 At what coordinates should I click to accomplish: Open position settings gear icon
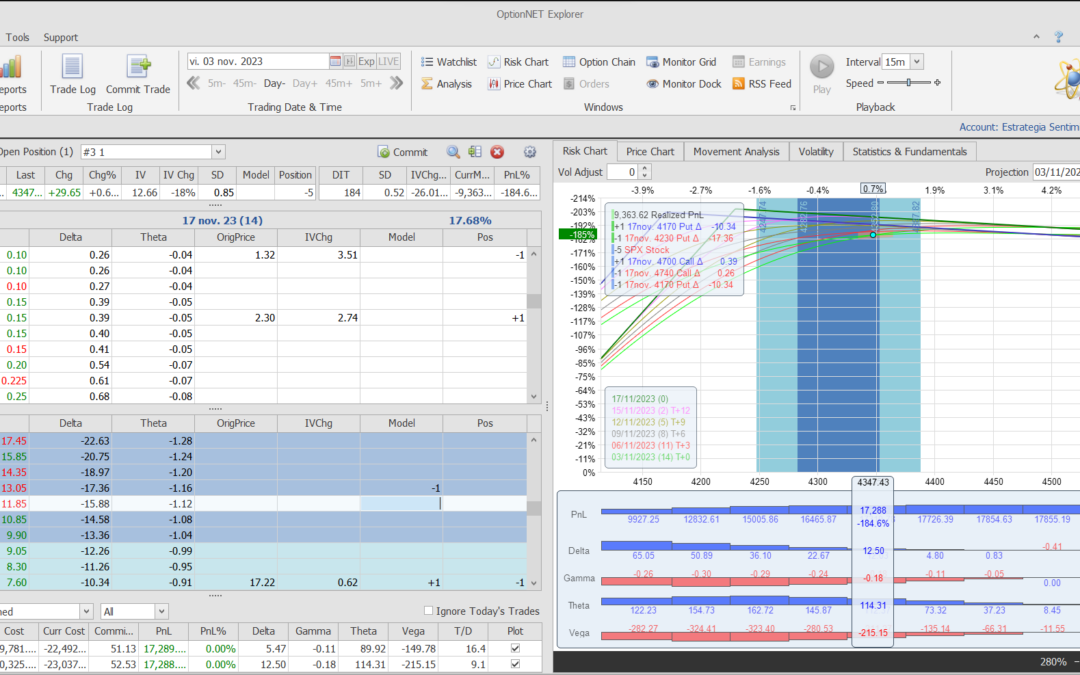530,152
